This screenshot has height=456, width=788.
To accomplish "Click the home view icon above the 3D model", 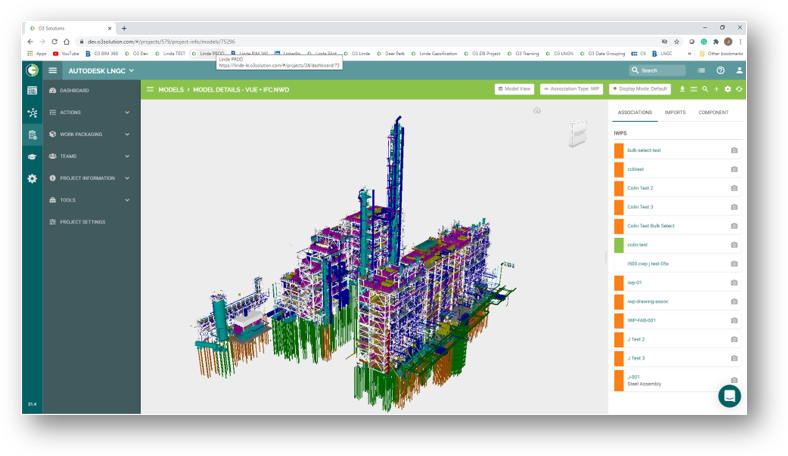I will coord(537,111).
